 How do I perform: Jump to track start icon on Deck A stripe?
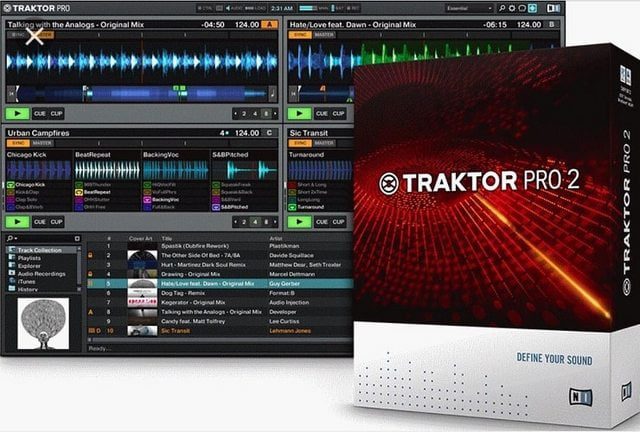[11, 94]
